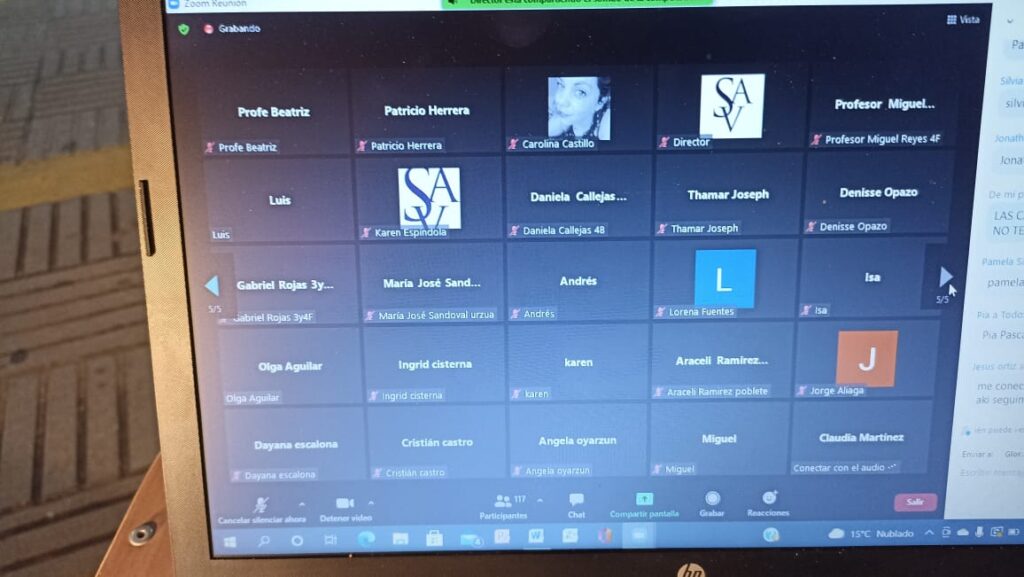Select Andrés participant tile
Screen dimensions: 1024x577
(x=578, y=281)
